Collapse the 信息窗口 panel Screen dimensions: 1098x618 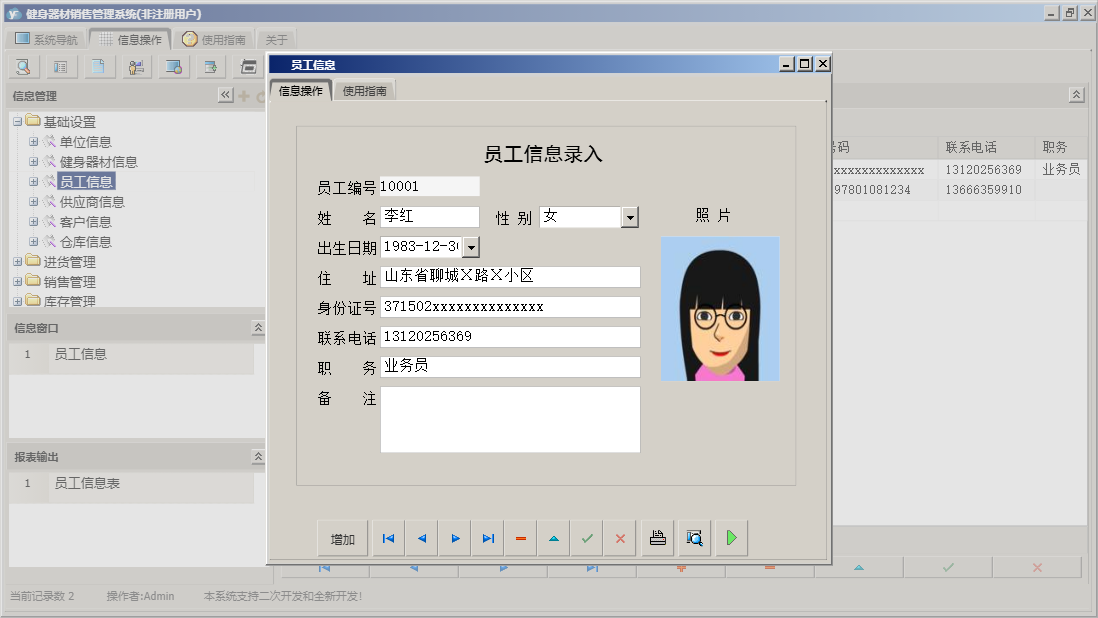pos(258,328)
